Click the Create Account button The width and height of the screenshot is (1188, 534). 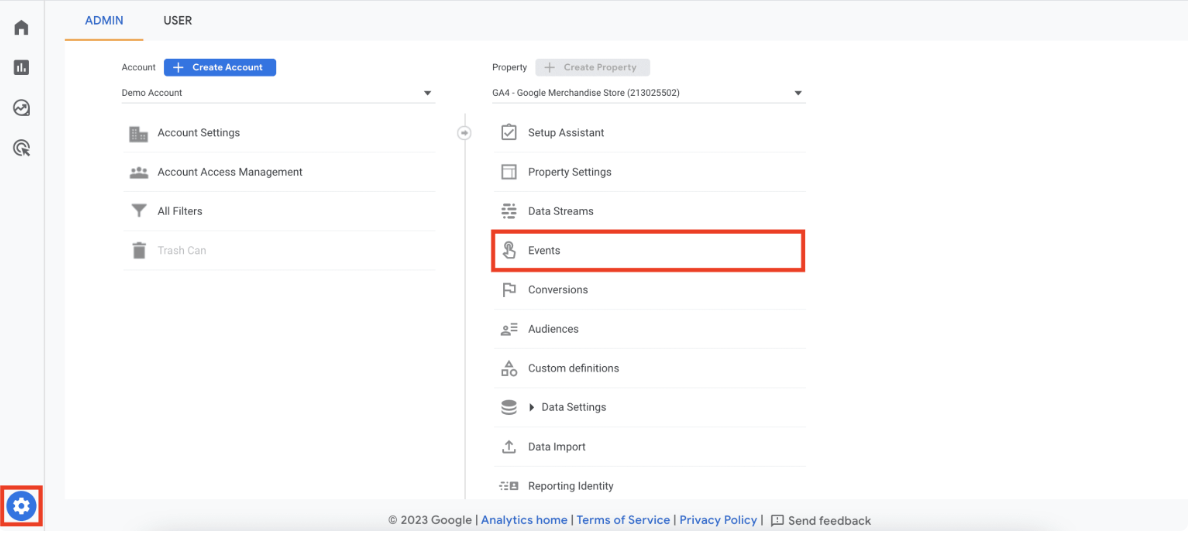click(220, 67)
